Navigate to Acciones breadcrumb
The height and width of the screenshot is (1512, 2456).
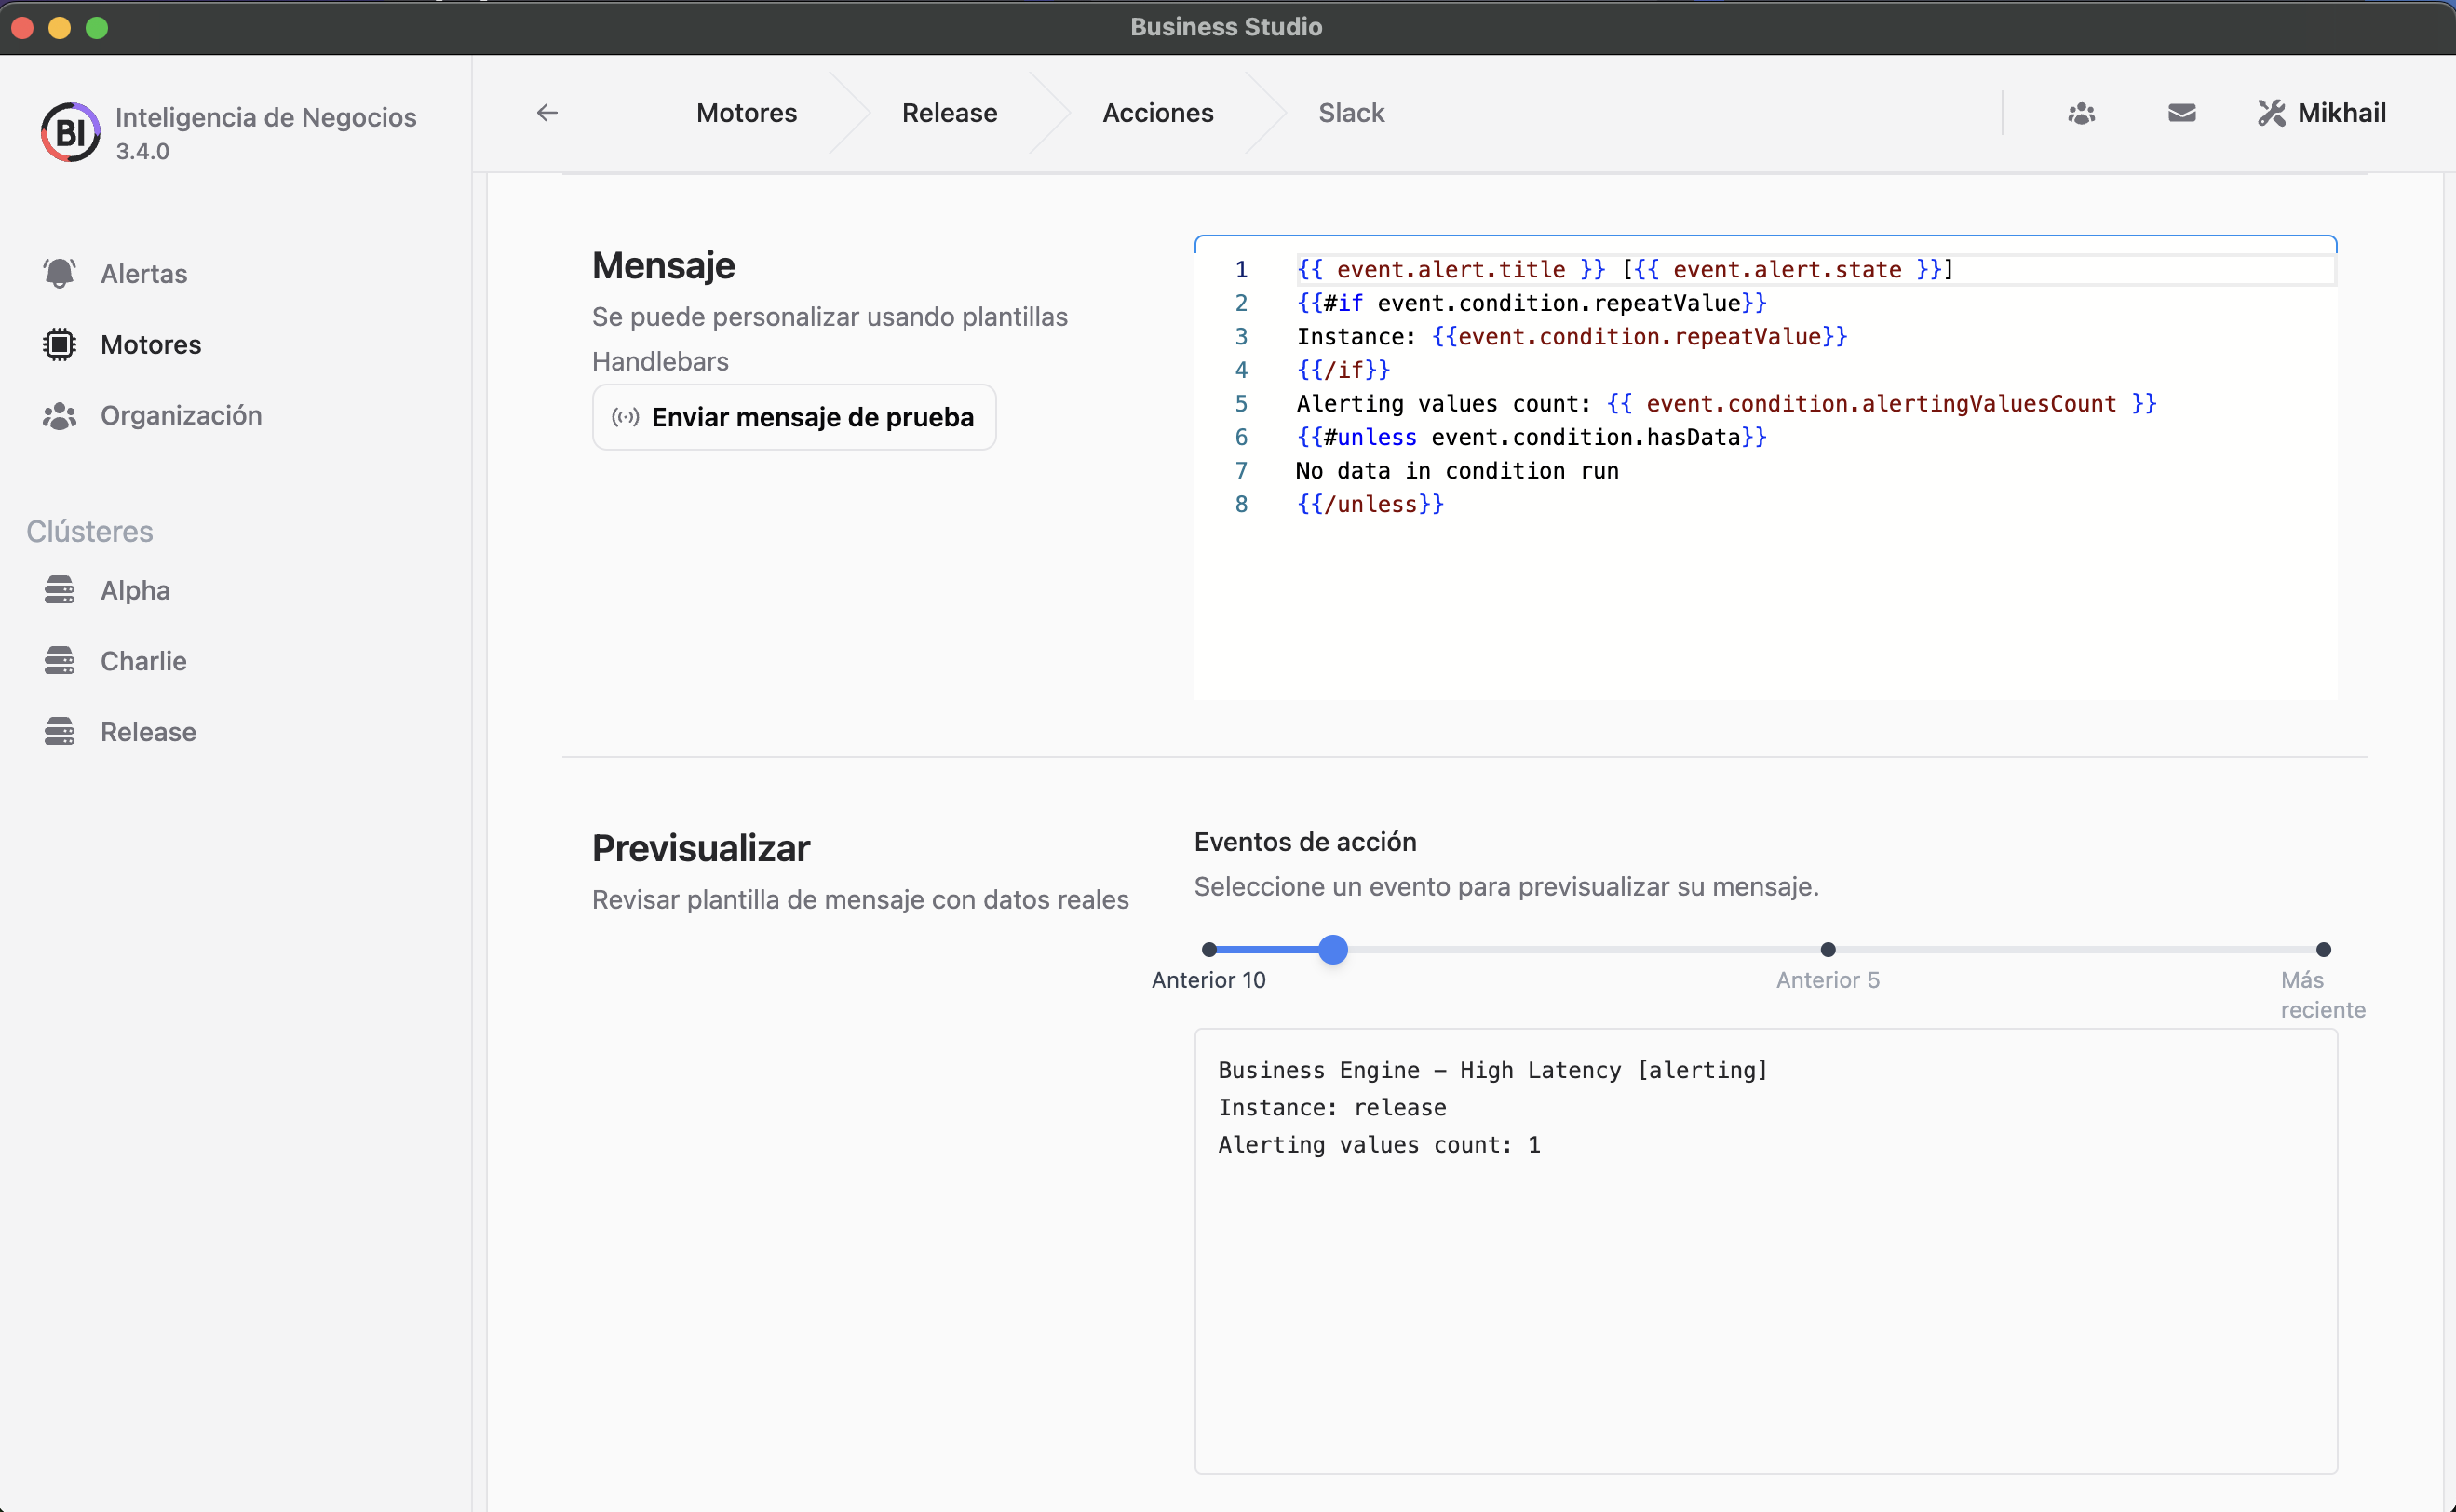point(1158,113)
